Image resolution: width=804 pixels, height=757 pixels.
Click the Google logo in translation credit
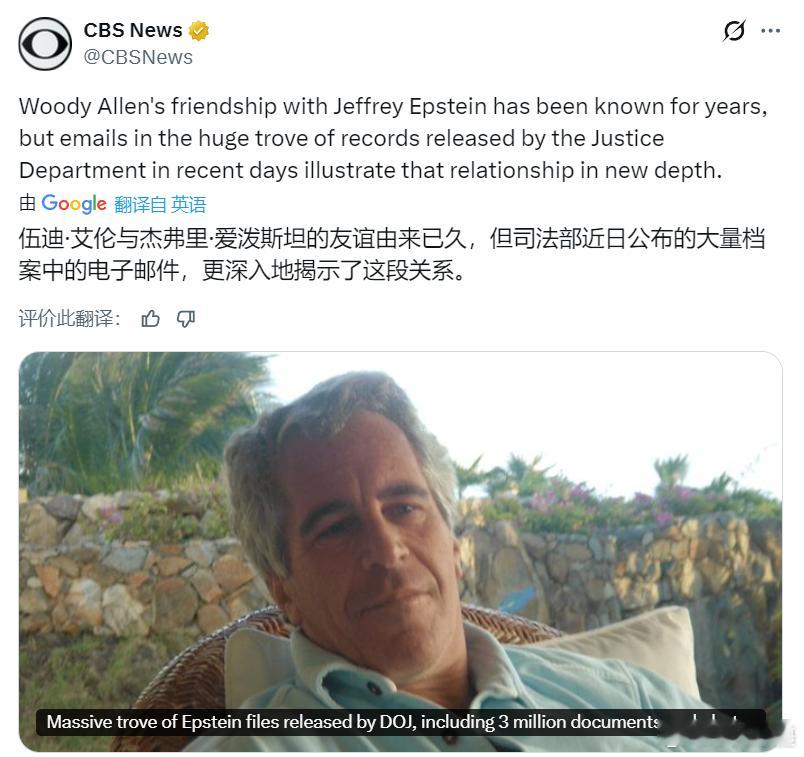coord(74,204)
